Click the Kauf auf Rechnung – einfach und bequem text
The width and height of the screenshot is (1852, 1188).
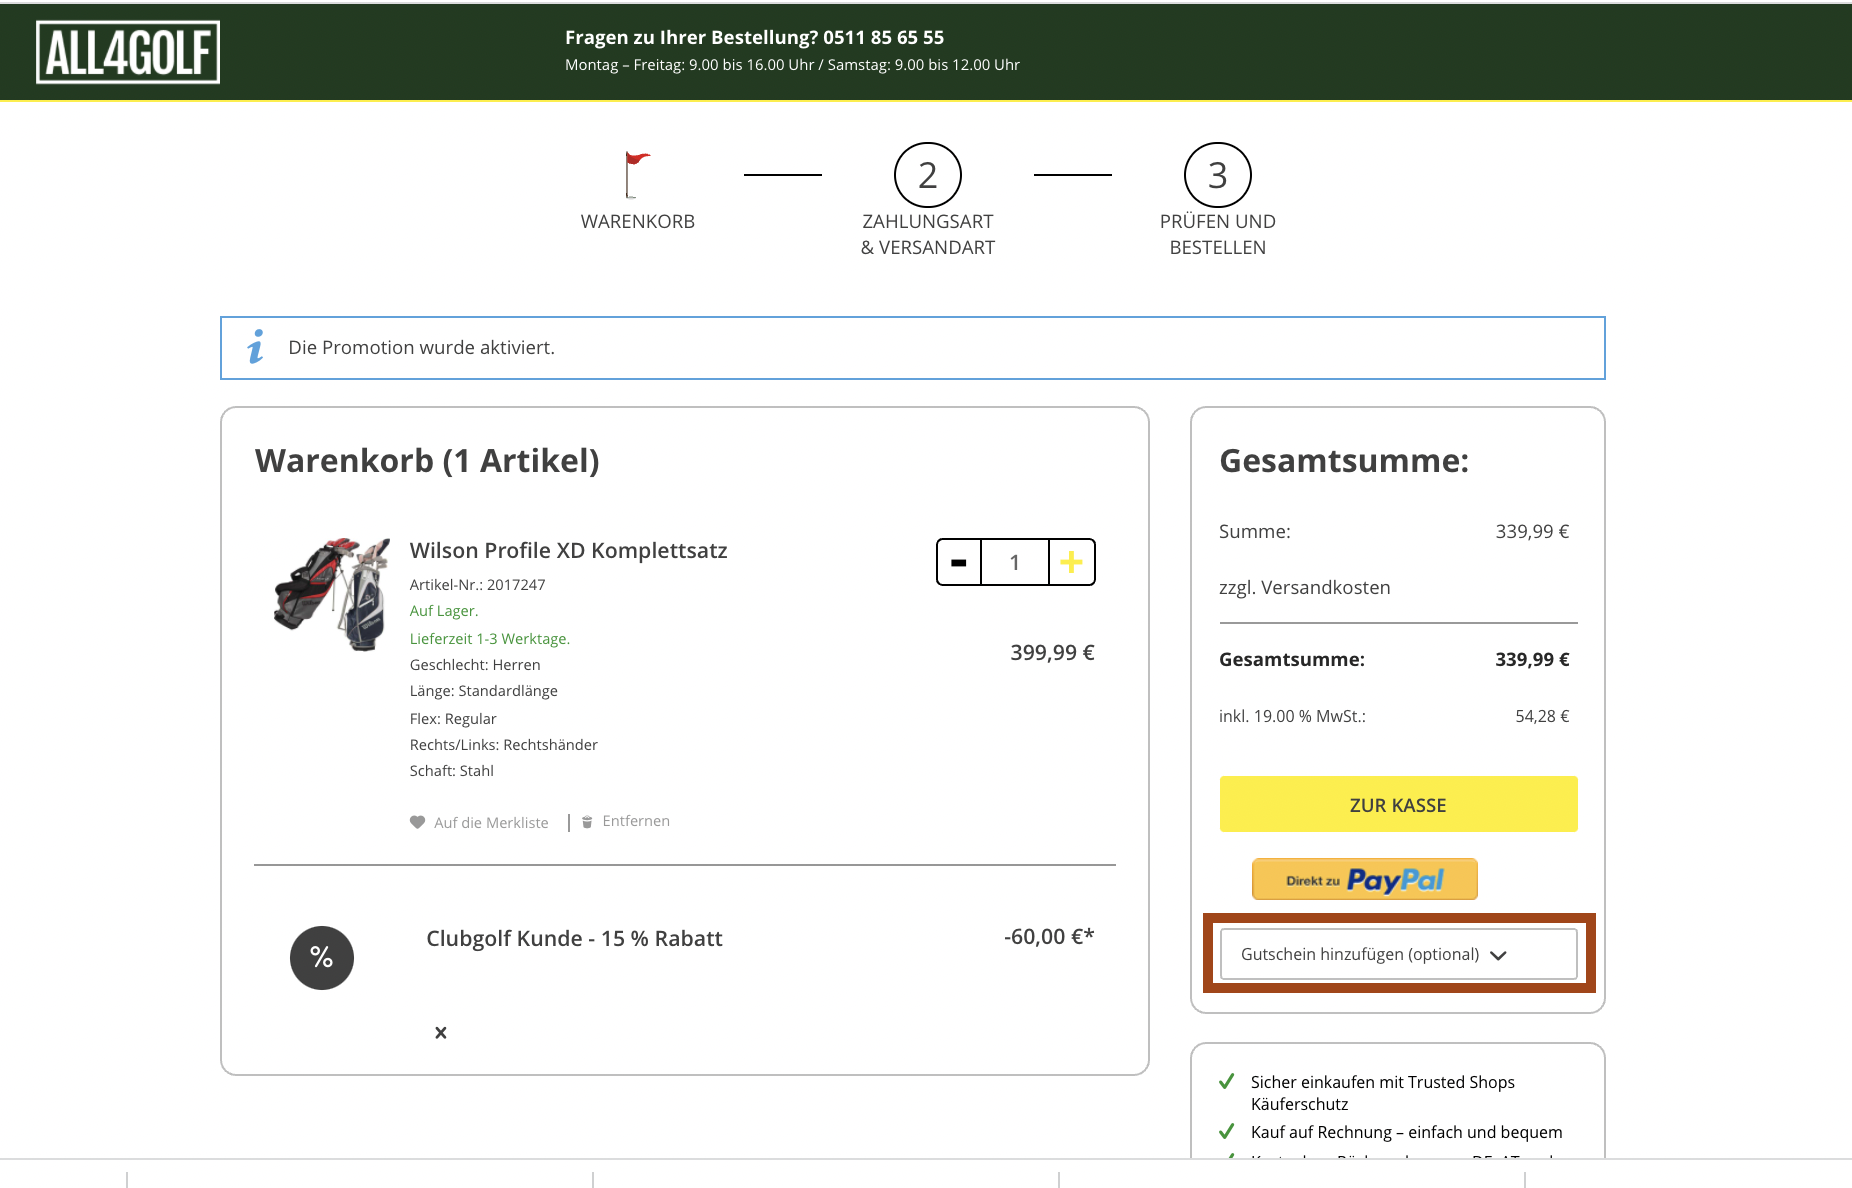pyautogui.click(x=1406, y=1131)
